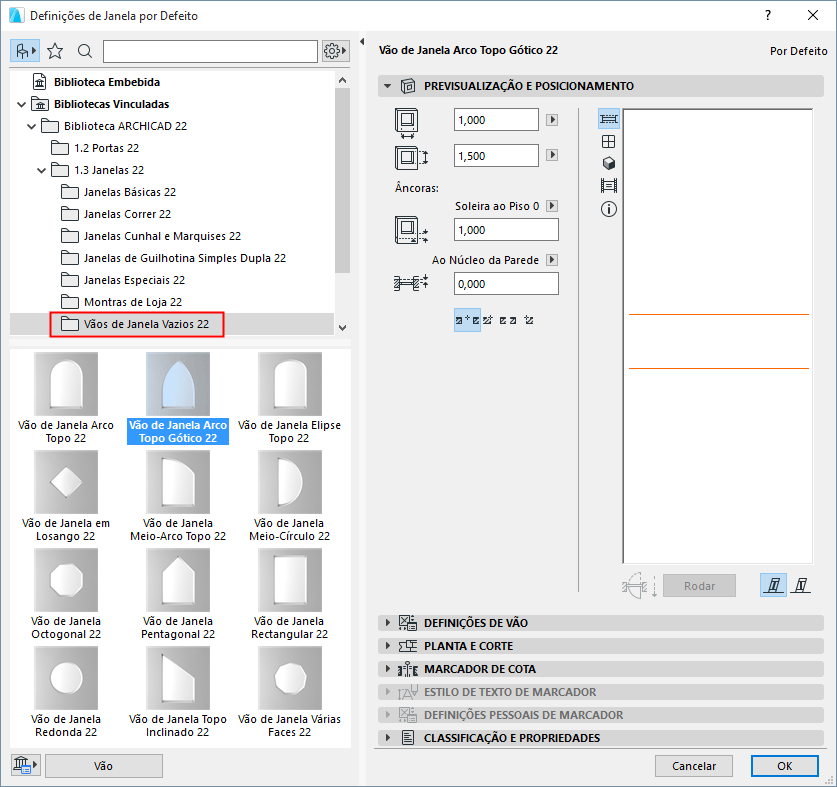Select Vãos de Janela Vazios 22 folder
The image size is (837, 787).
[x=137, y=324]
